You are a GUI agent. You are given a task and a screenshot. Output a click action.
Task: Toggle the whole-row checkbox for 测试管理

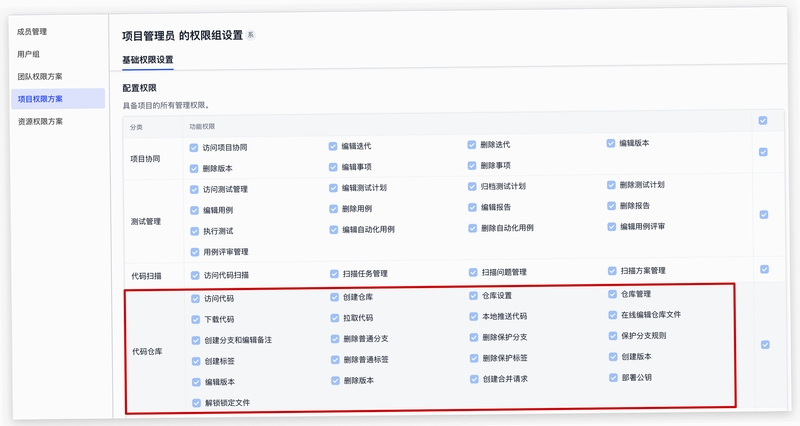pos(764,215)
